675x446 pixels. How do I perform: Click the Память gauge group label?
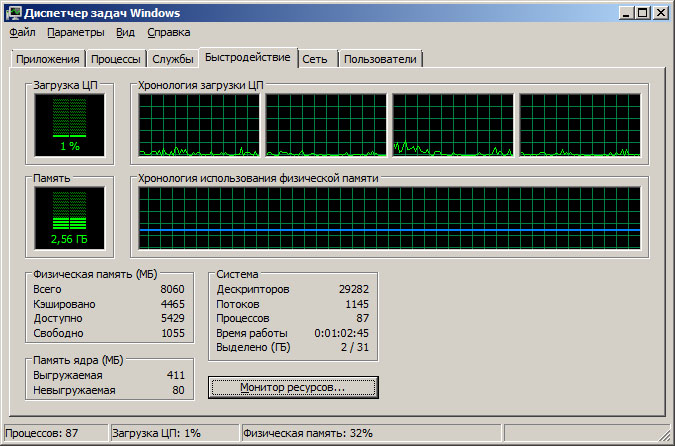pyautogui.click(x=52, y=178)
